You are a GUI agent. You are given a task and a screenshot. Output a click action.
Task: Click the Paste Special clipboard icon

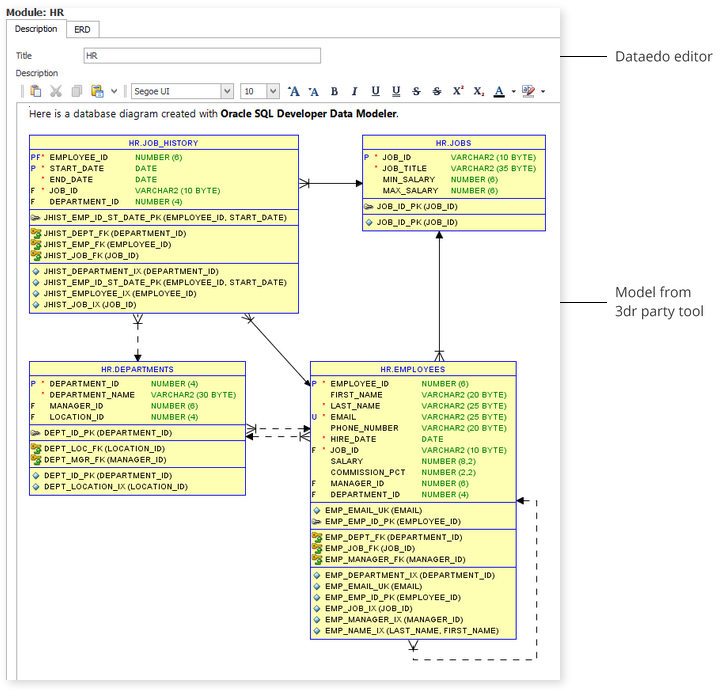(97, 91)
